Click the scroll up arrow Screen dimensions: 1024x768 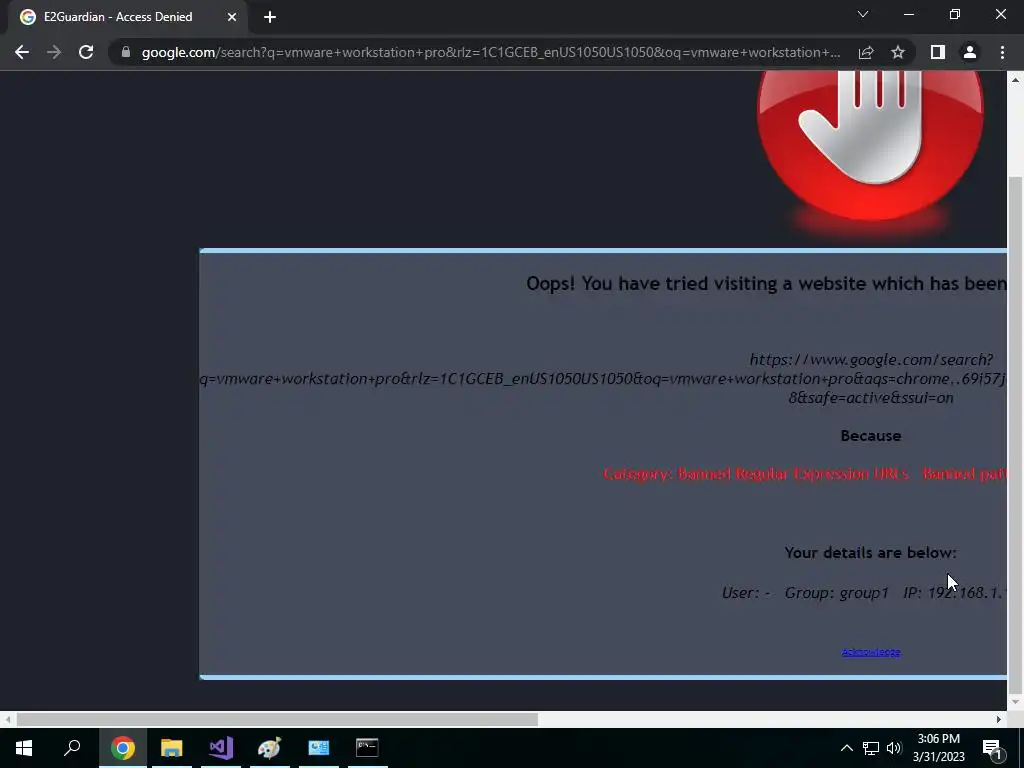point(1016,80)
